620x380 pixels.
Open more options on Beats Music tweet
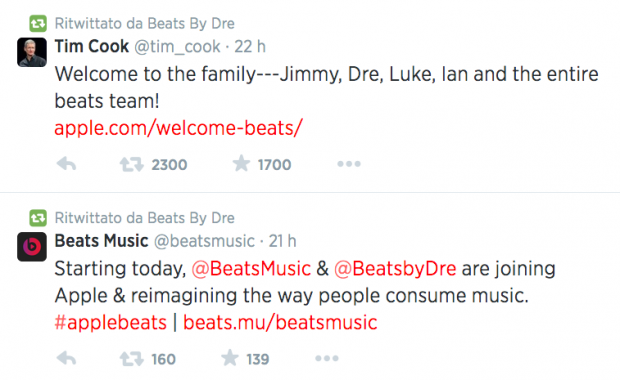(327, 358)
